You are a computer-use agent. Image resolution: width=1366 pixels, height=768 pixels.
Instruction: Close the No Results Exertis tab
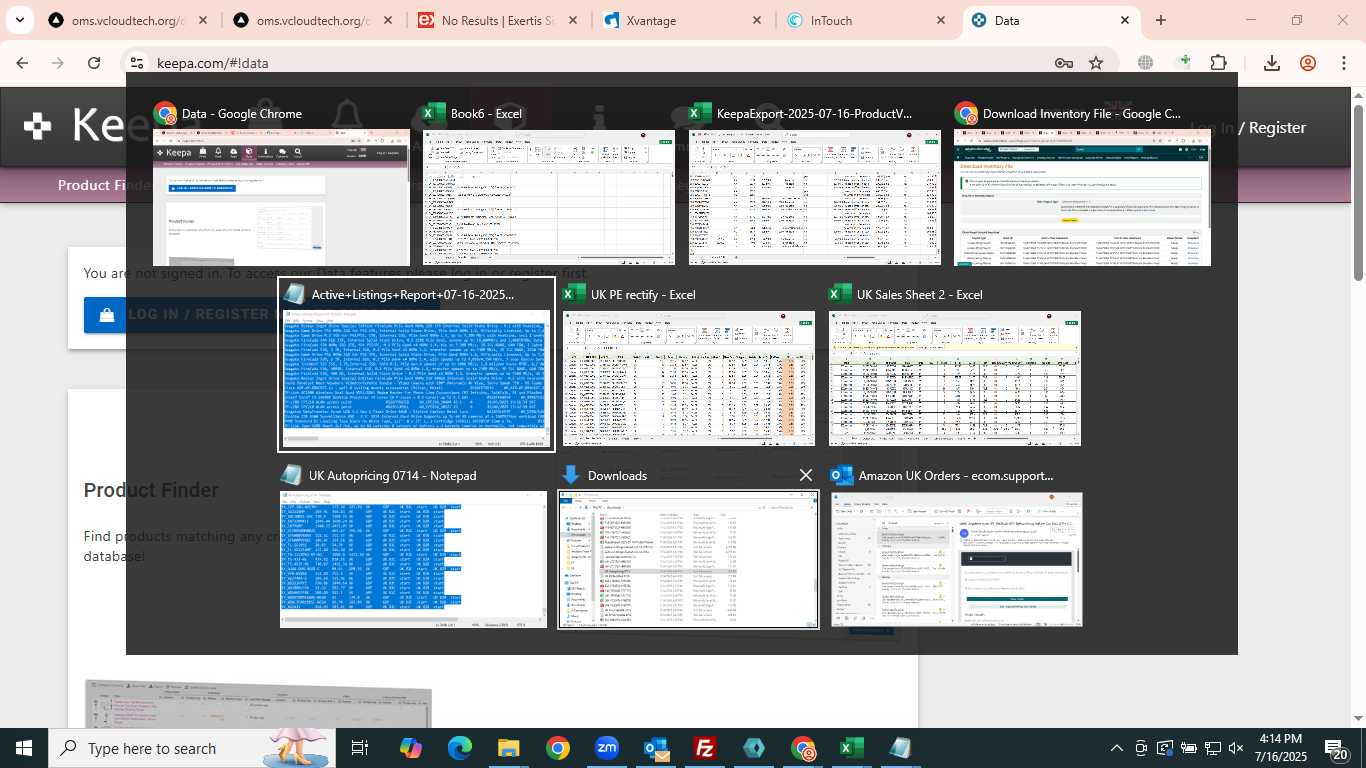pos(571,20)
